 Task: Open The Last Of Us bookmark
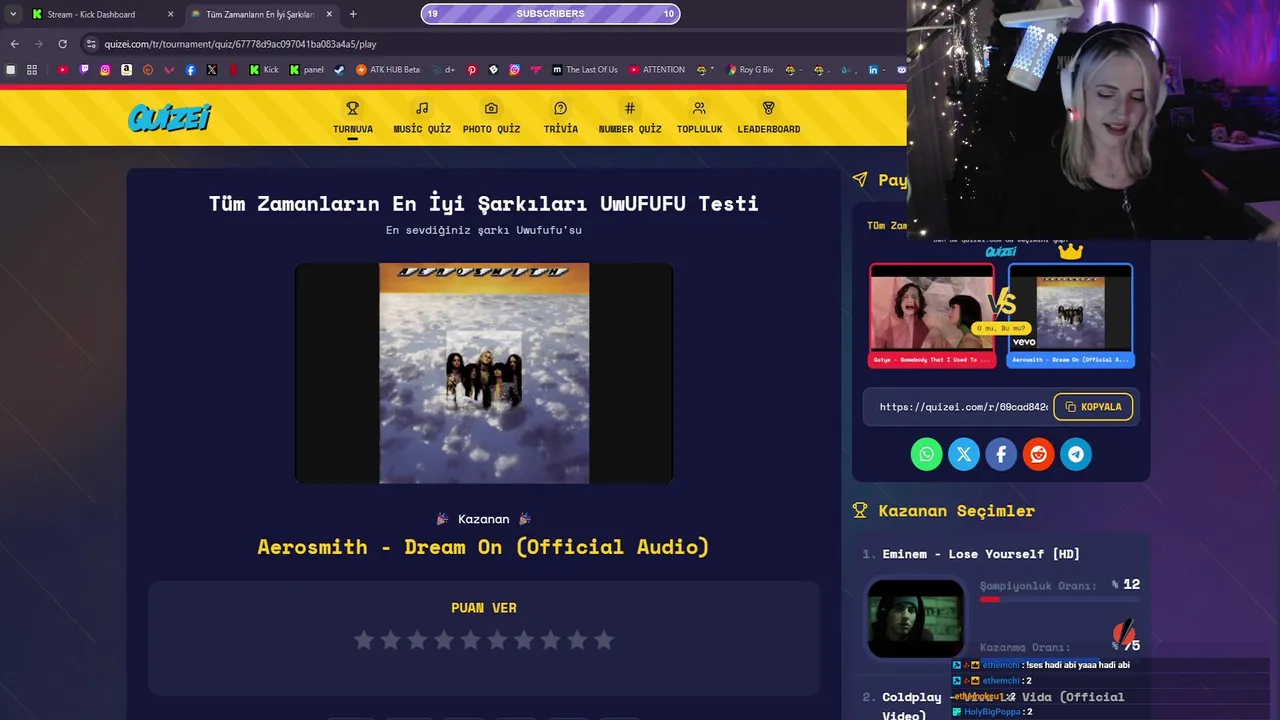584,70
